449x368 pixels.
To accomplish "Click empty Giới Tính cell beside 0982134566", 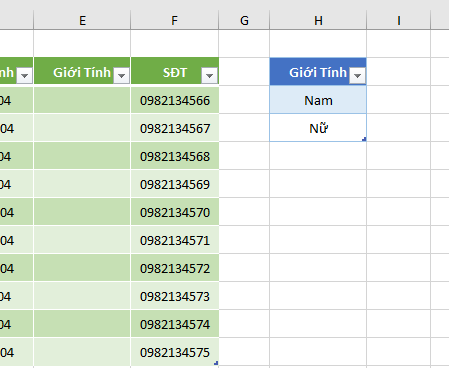I will [x=82, y=100].
